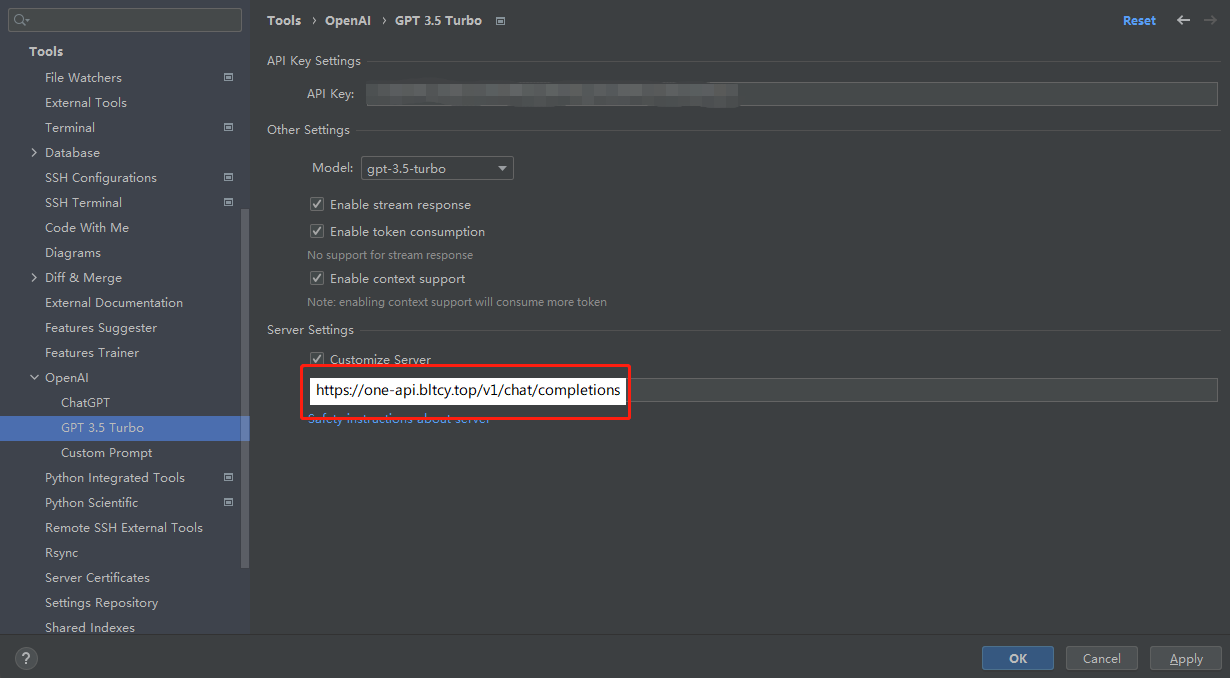
Task: Select the Terminal settings page
Action: 70,127
